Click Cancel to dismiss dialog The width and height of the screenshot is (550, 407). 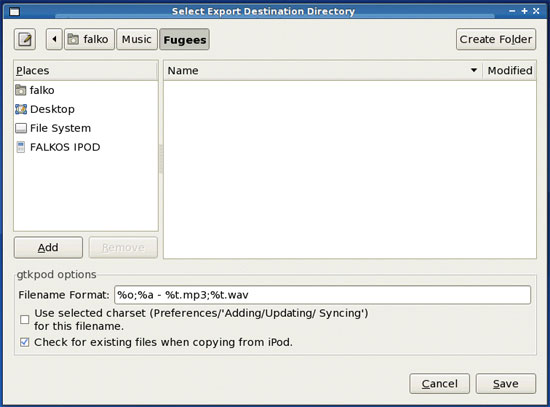[440, 384]
